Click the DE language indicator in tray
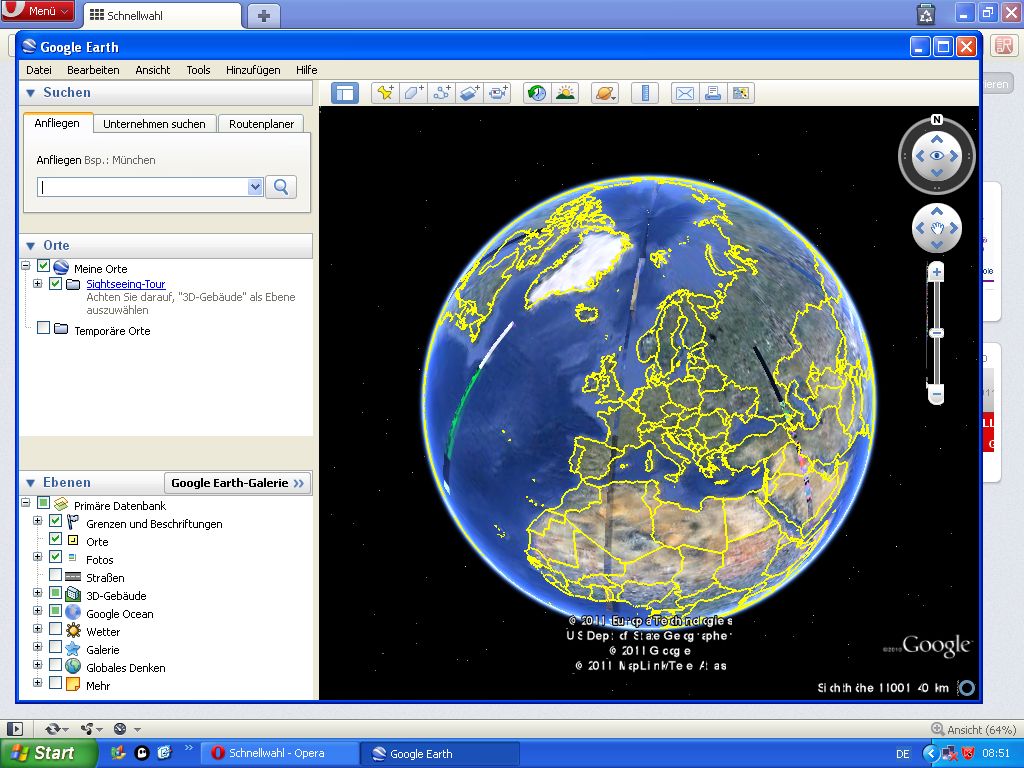The height and width of the screenshot is (768, 1024). point(903,754)
